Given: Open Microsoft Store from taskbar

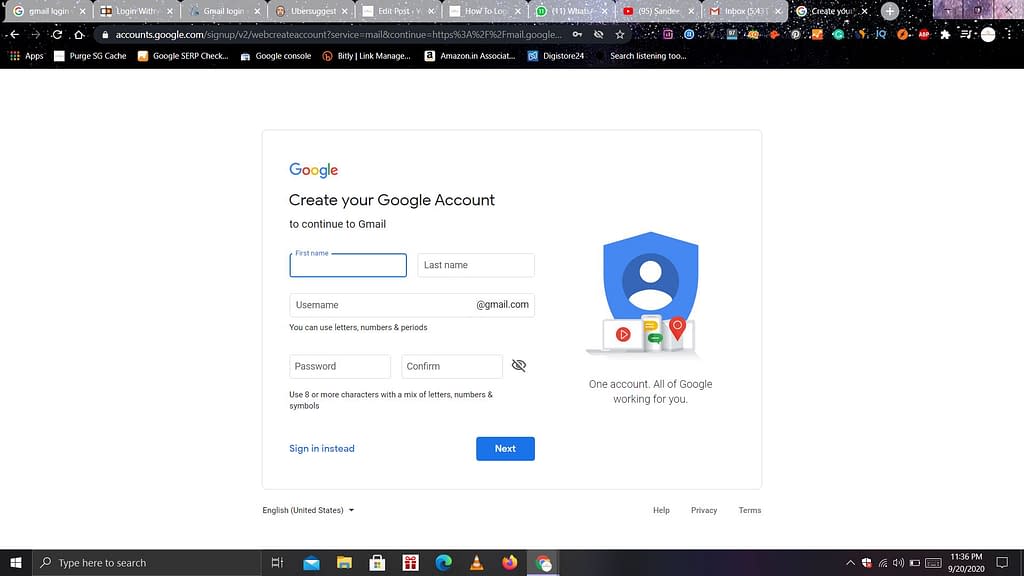Looking at the screenshot, I should point(377,562).
